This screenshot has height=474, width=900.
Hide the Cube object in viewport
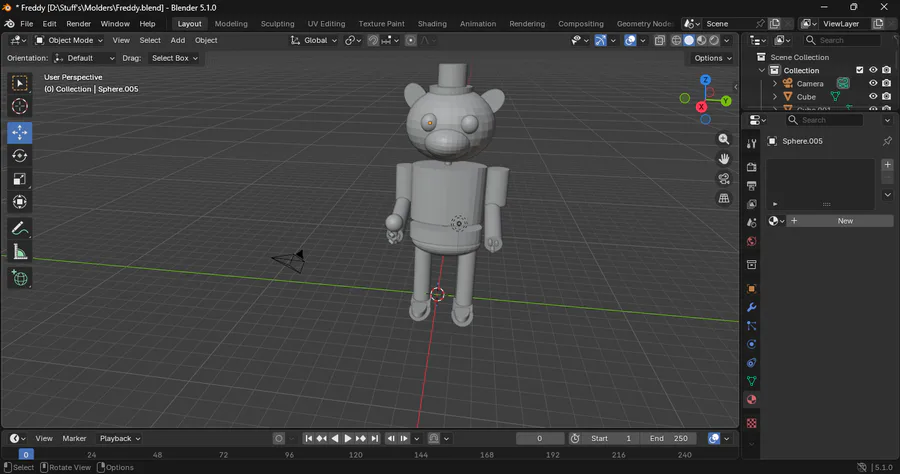[873, 96]
